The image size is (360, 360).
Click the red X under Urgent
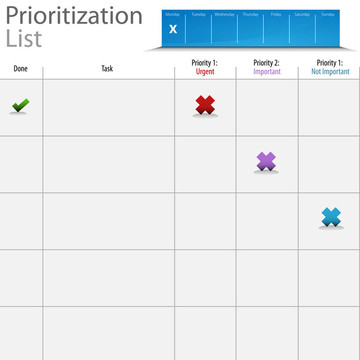pyautogui.click(x=205, y=105)
